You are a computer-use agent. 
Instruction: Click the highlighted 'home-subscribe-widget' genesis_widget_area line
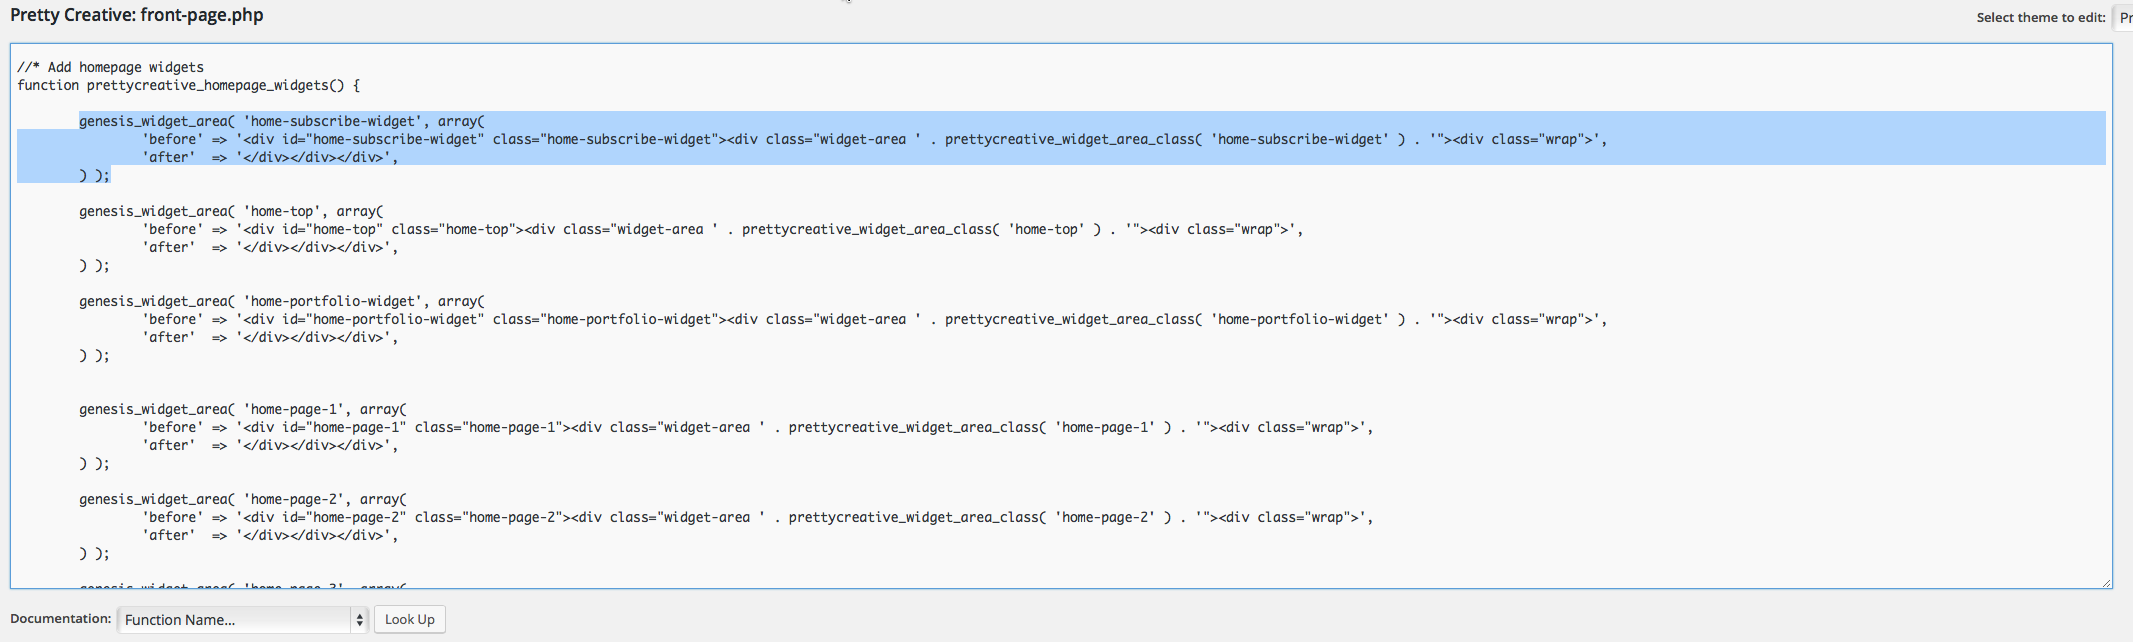click(x=282, y=121)
